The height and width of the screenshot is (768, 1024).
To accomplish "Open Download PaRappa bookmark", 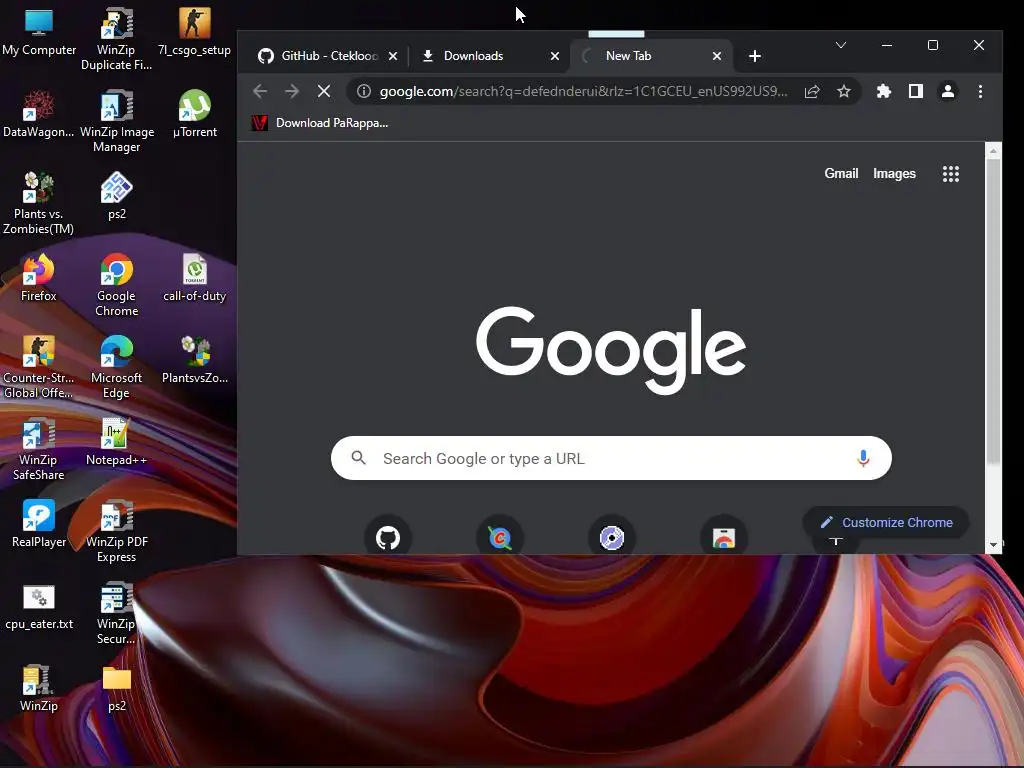I will [x=320, y=123].
